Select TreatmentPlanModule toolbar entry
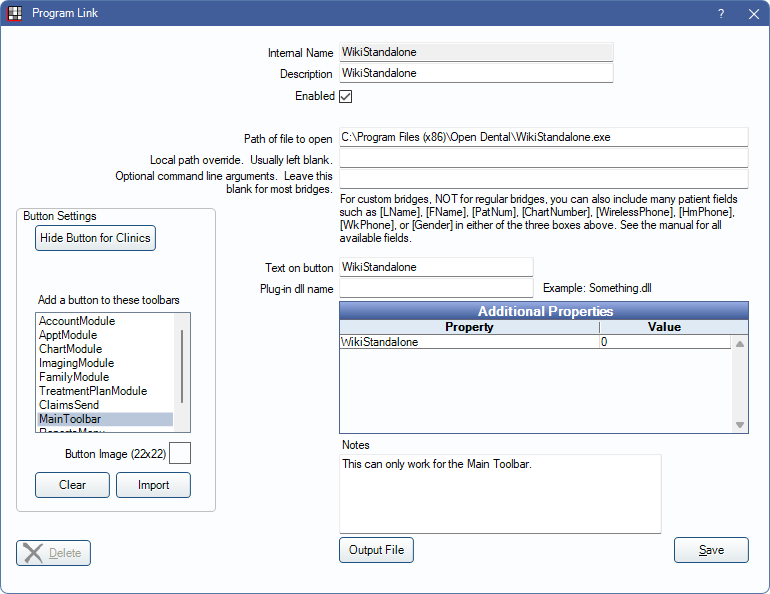Screen dimensions: 770x594 [93, 391]
